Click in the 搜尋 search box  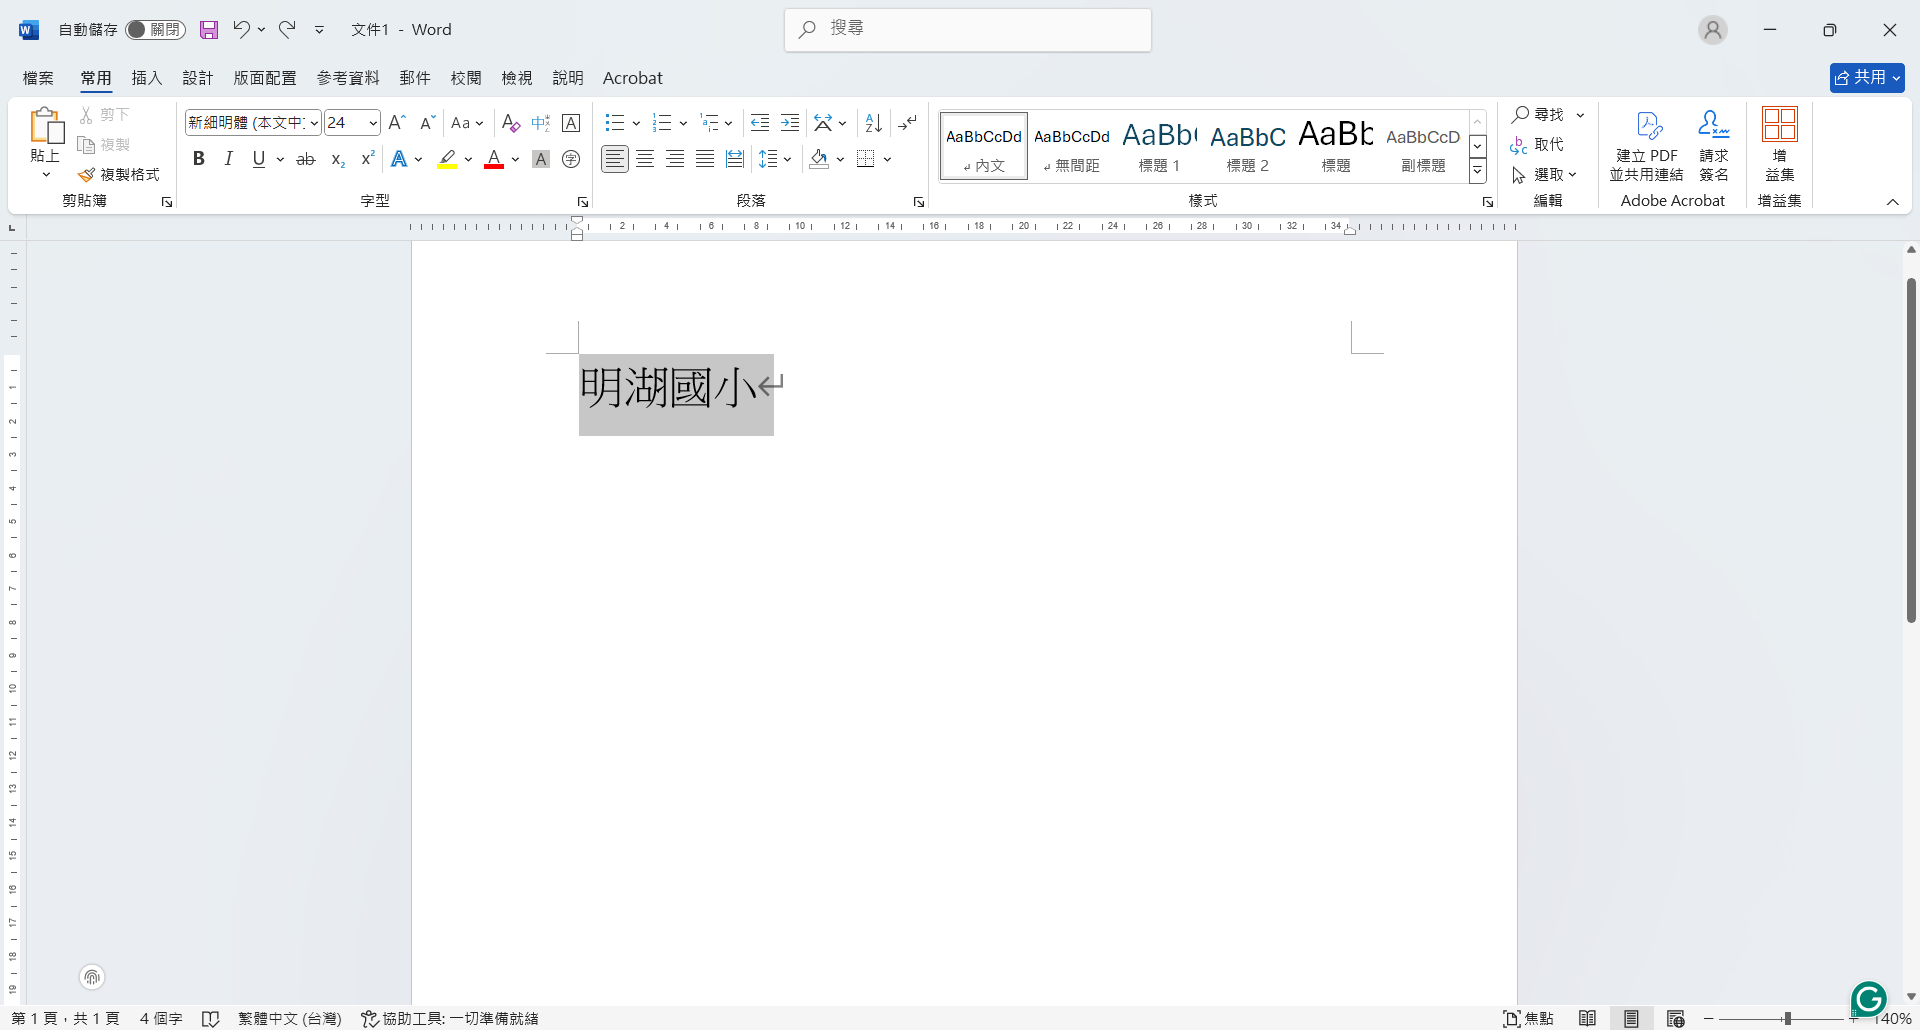click(x=968, y=29)
